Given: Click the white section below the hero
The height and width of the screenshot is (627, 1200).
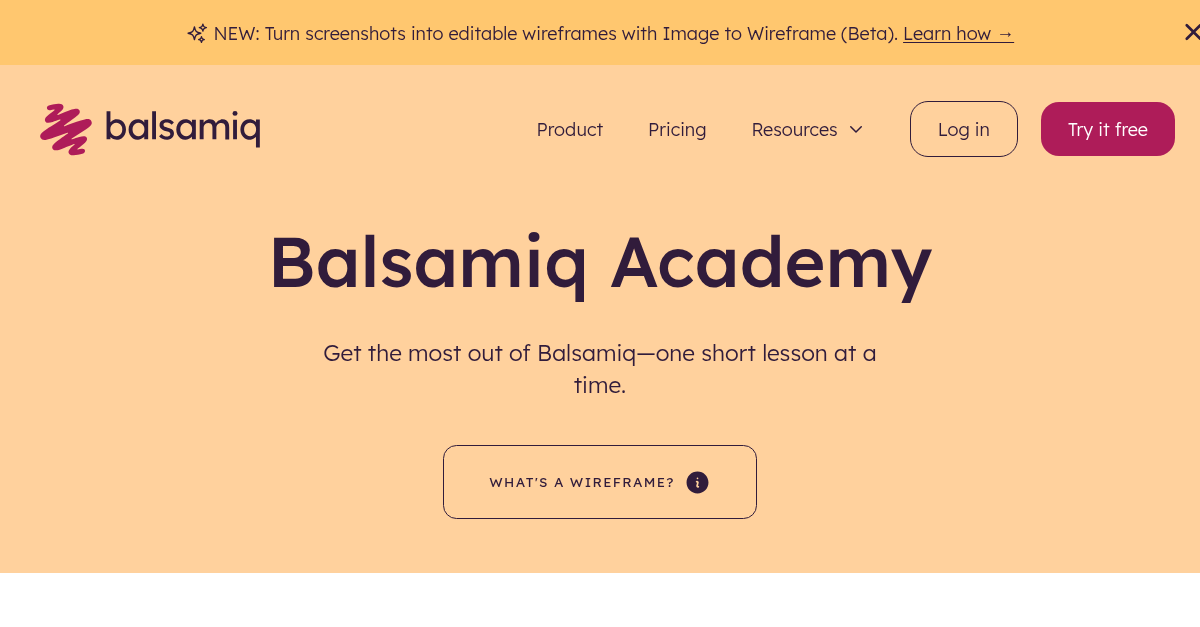Looking at the screenshot, I should pyautogui.click(x=600, y=600).
